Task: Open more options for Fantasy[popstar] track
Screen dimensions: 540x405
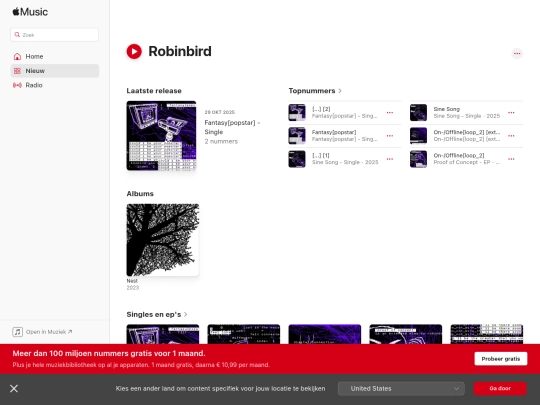Action: [x=390, y=136]
